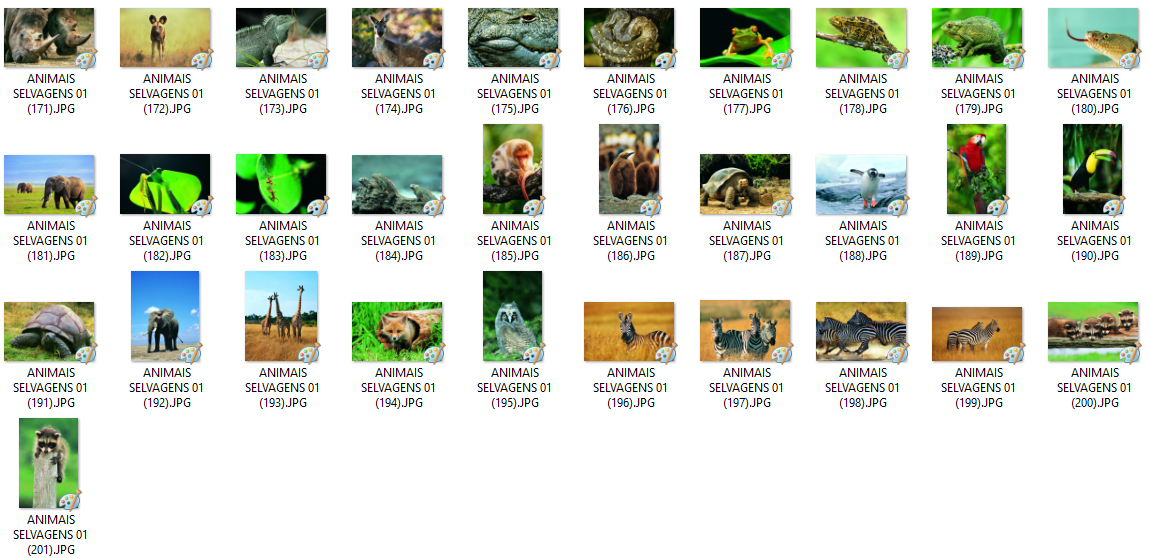
Task: Click the giraffes photo (193).JPG
Action: tap(281, 316)
